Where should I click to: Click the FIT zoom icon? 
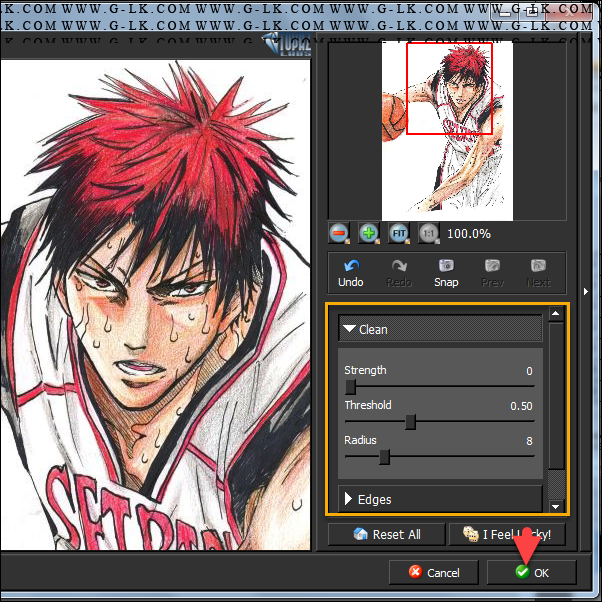399,233
